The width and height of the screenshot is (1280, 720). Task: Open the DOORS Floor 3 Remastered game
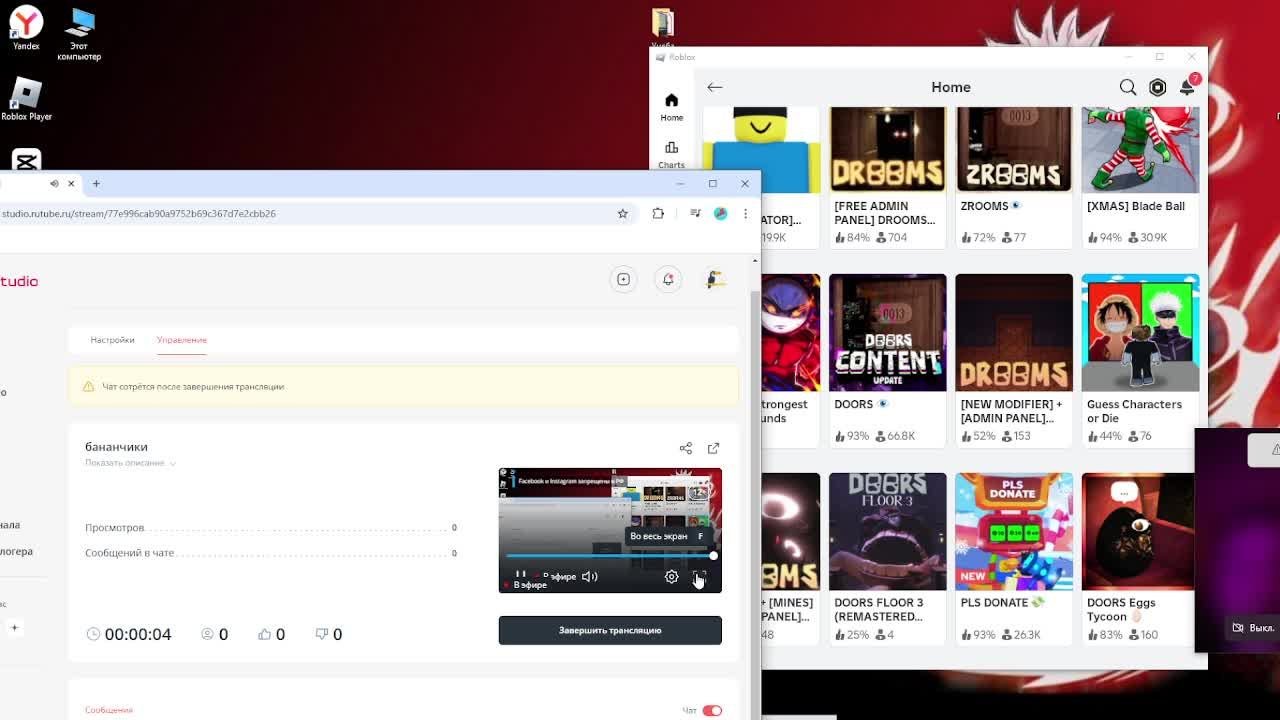click(x=887, y=531)
